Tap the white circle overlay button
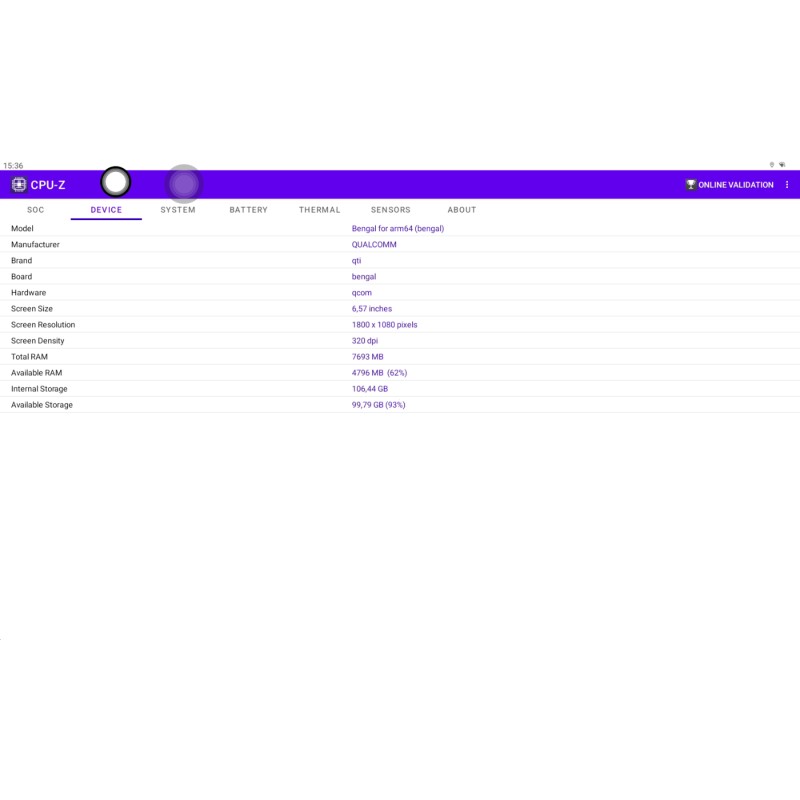Image resolution: width=800 pixels, height=800 pixels. pyautogui.click(x=116, y=182)
